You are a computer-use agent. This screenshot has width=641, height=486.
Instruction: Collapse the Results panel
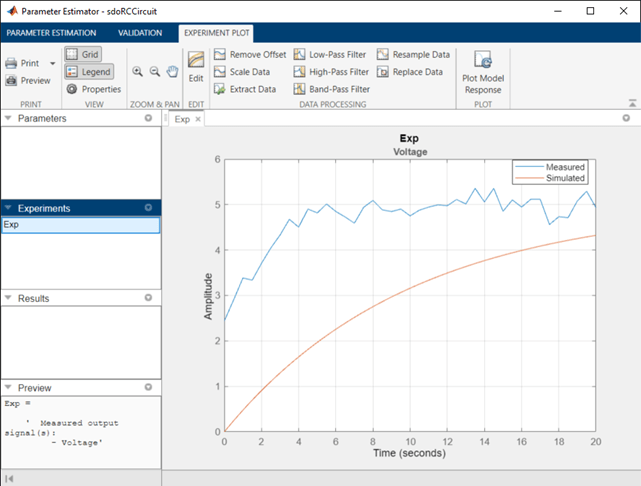coord(8,298)
